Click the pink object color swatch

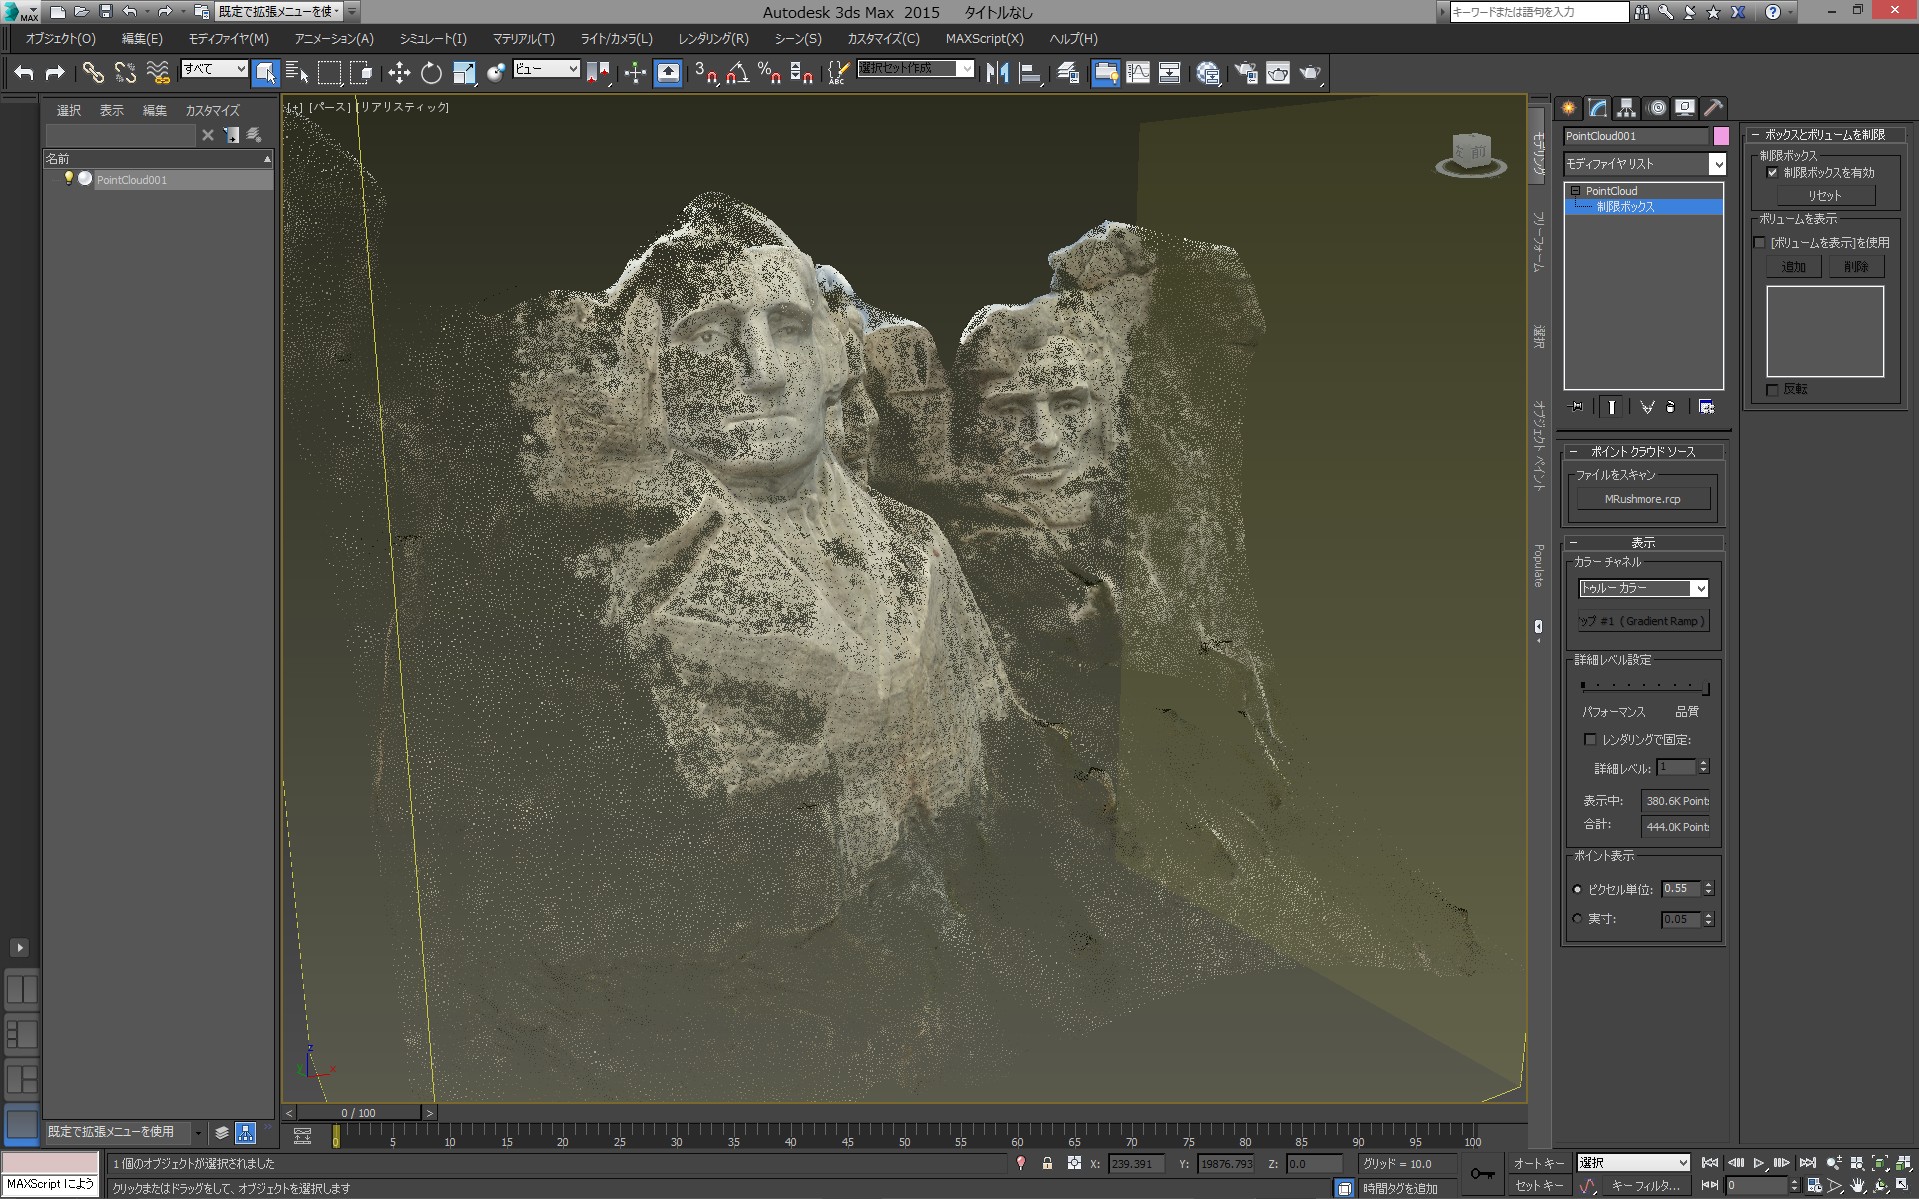1721,136
